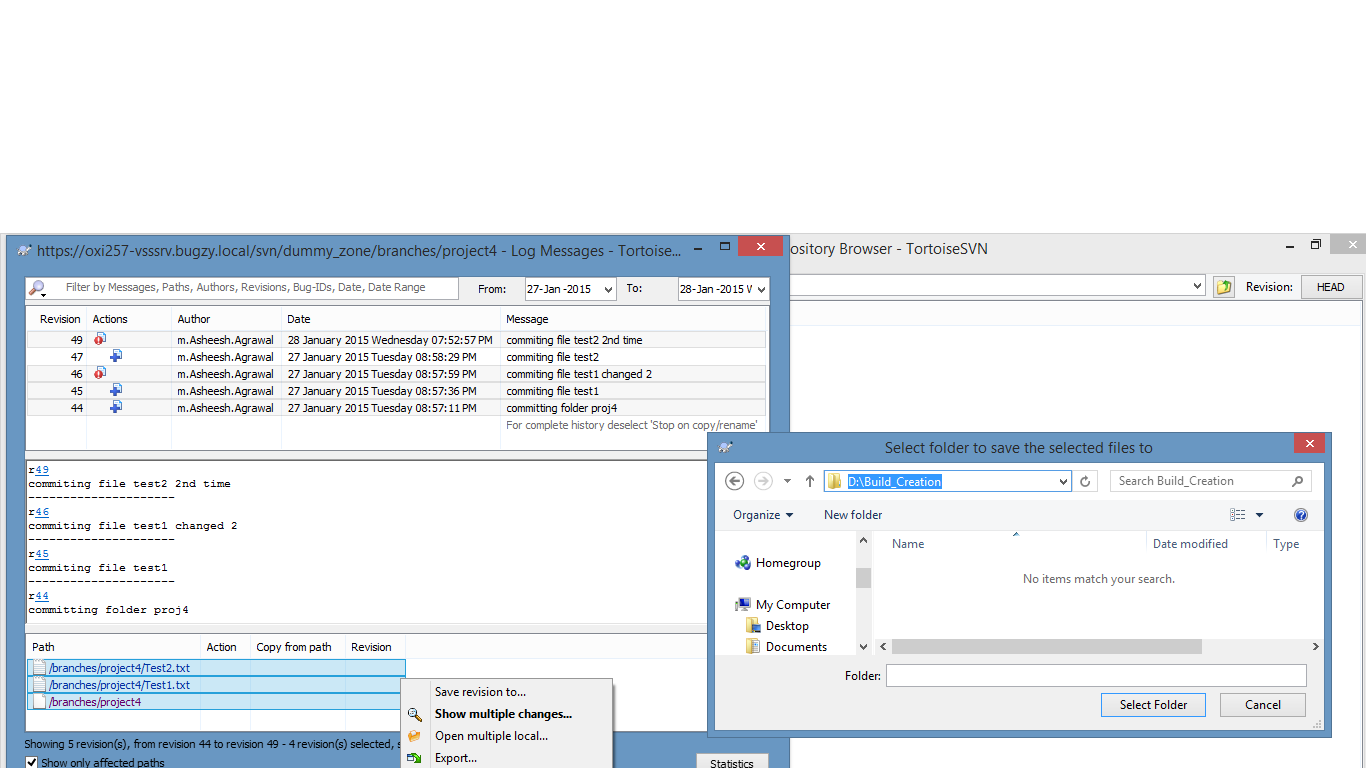1366x768 pixels.
Task: Open the From date dropdown
Action: (x=609, y=289)
